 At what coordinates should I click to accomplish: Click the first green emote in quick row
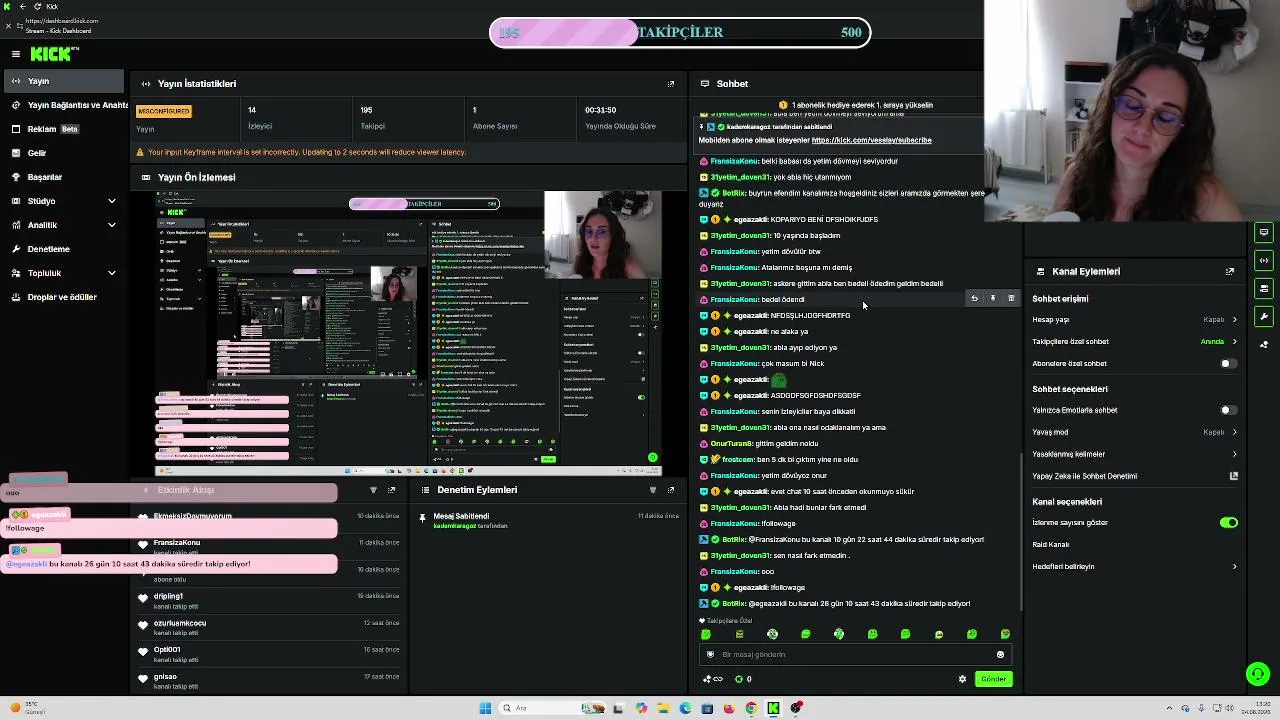tap(706, 634)
